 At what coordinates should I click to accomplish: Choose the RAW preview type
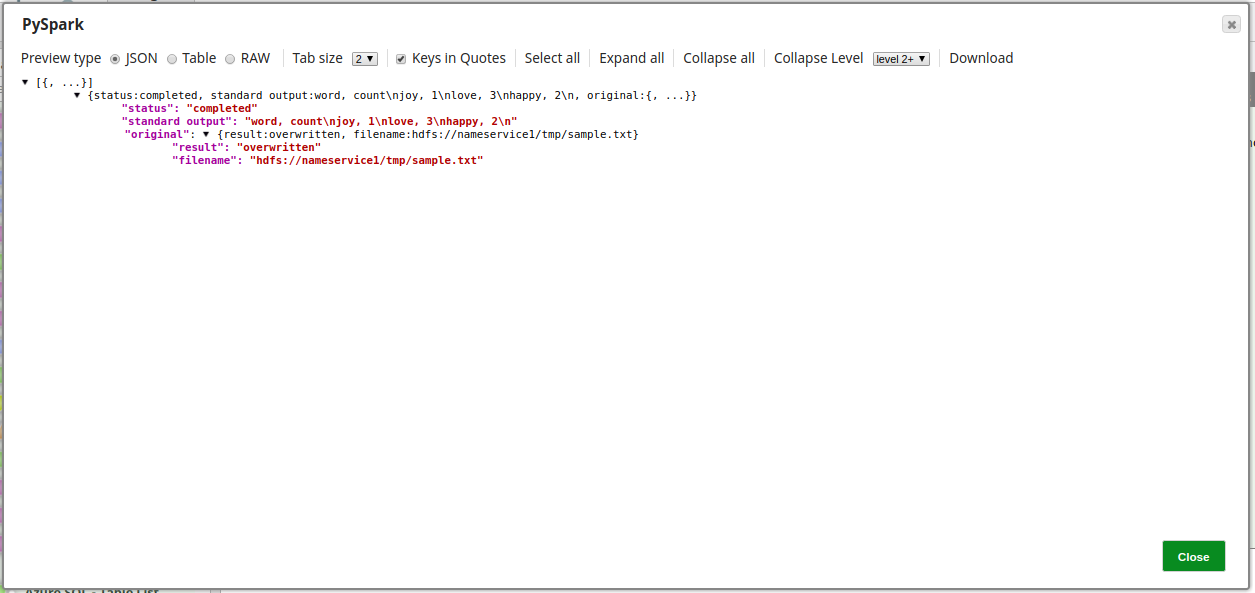coord(230,59)
